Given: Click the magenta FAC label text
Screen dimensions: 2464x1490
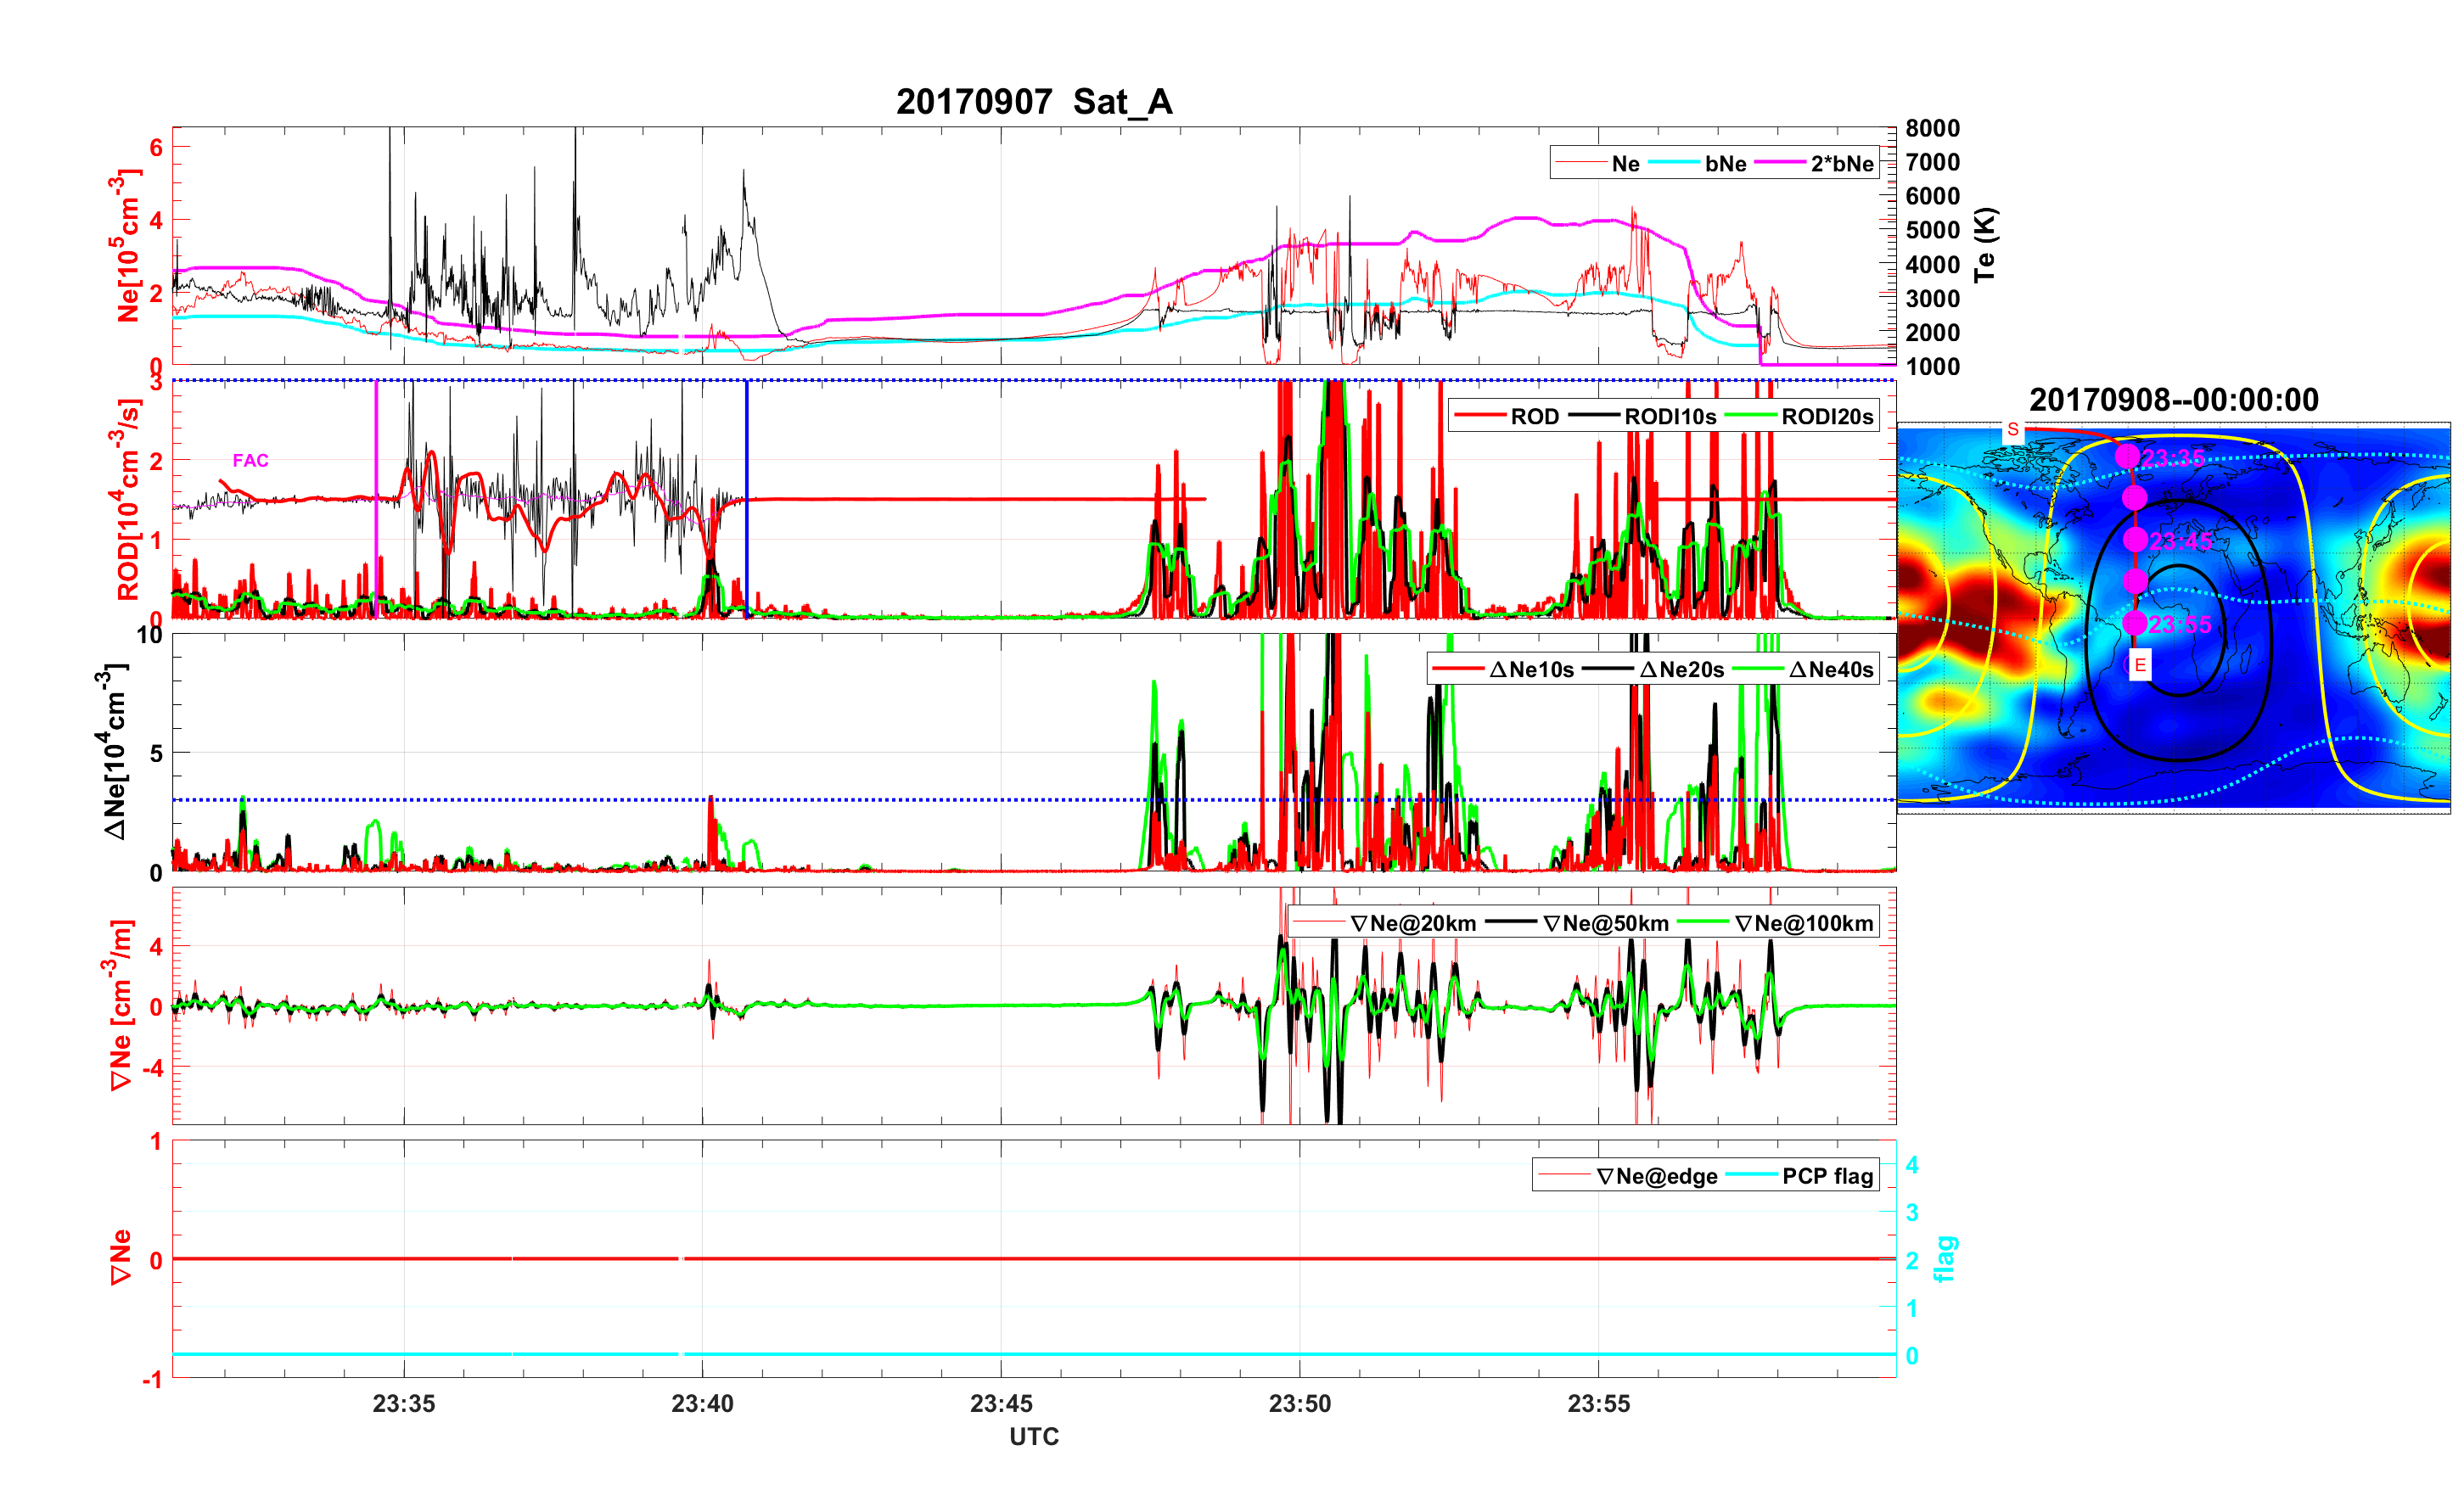Looking at the screenshot, I should (x=250, y=460).
